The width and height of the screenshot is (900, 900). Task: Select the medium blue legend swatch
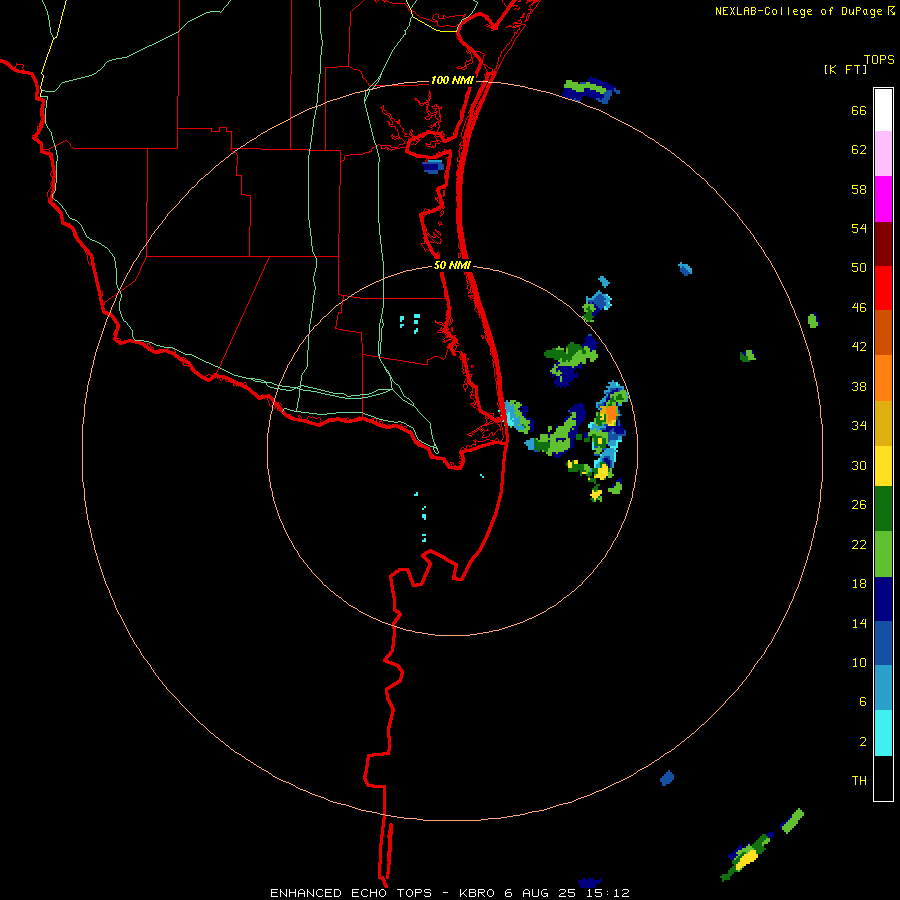tap(883, 643)
